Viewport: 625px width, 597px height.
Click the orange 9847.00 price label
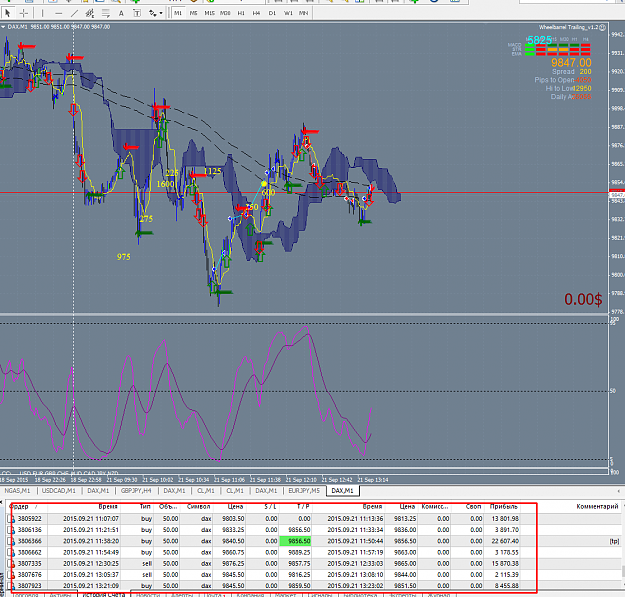coord(571,63)
